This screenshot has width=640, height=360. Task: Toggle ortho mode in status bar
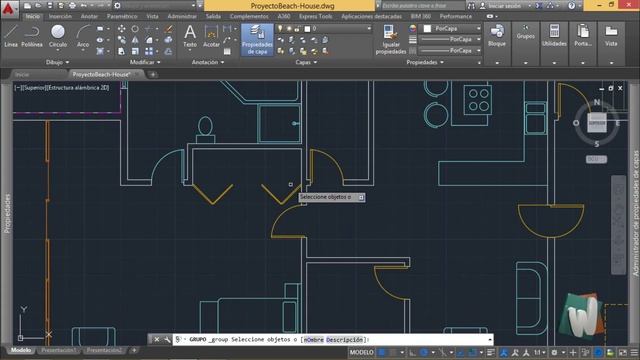(412, 352)
